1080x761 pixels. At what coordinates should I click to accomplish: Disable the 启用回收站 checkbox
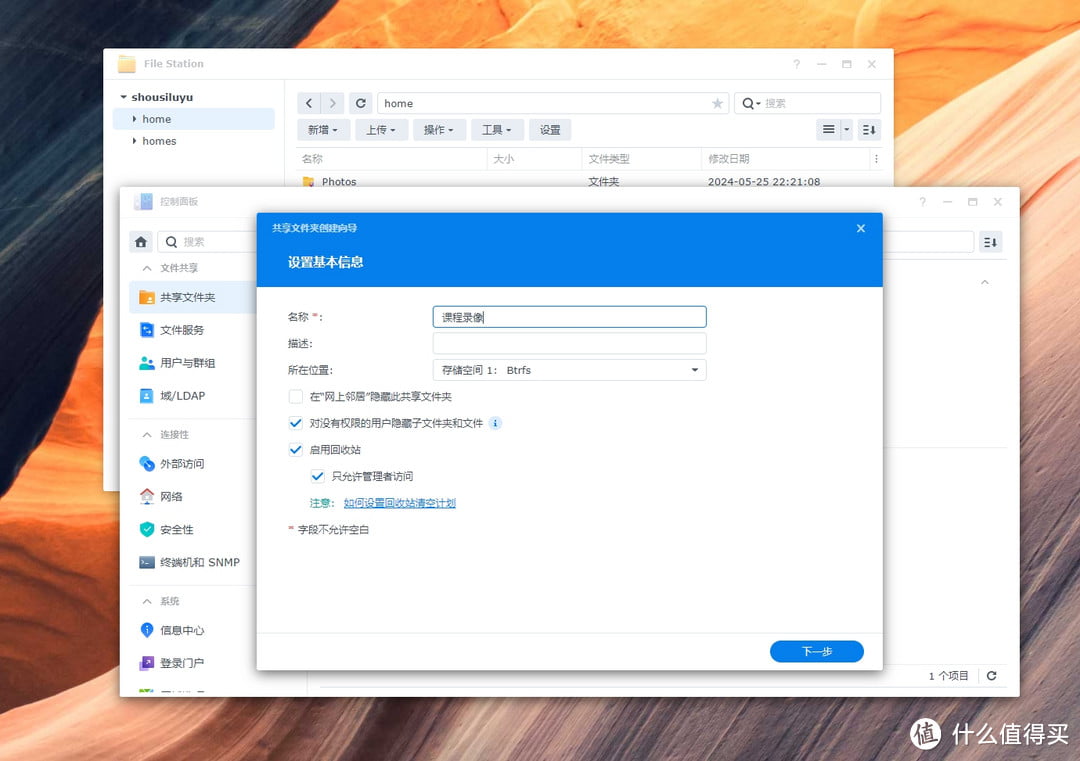point(296,449)
